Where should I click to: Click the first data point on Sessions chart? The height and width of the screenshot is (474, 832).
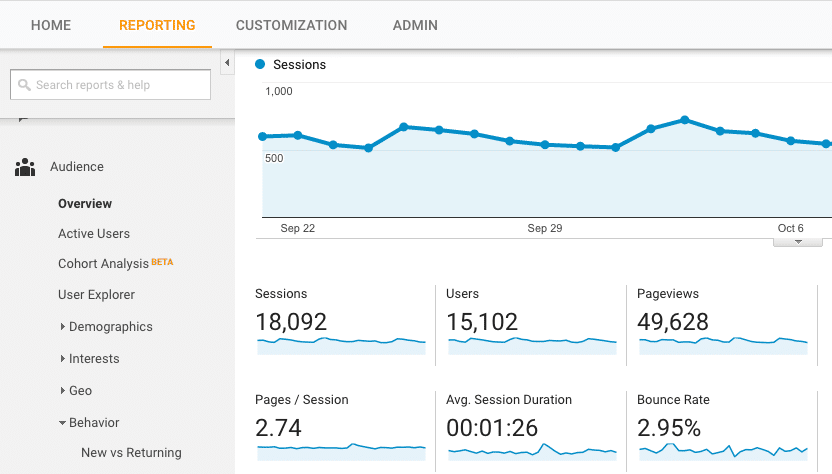pos(262,136)
